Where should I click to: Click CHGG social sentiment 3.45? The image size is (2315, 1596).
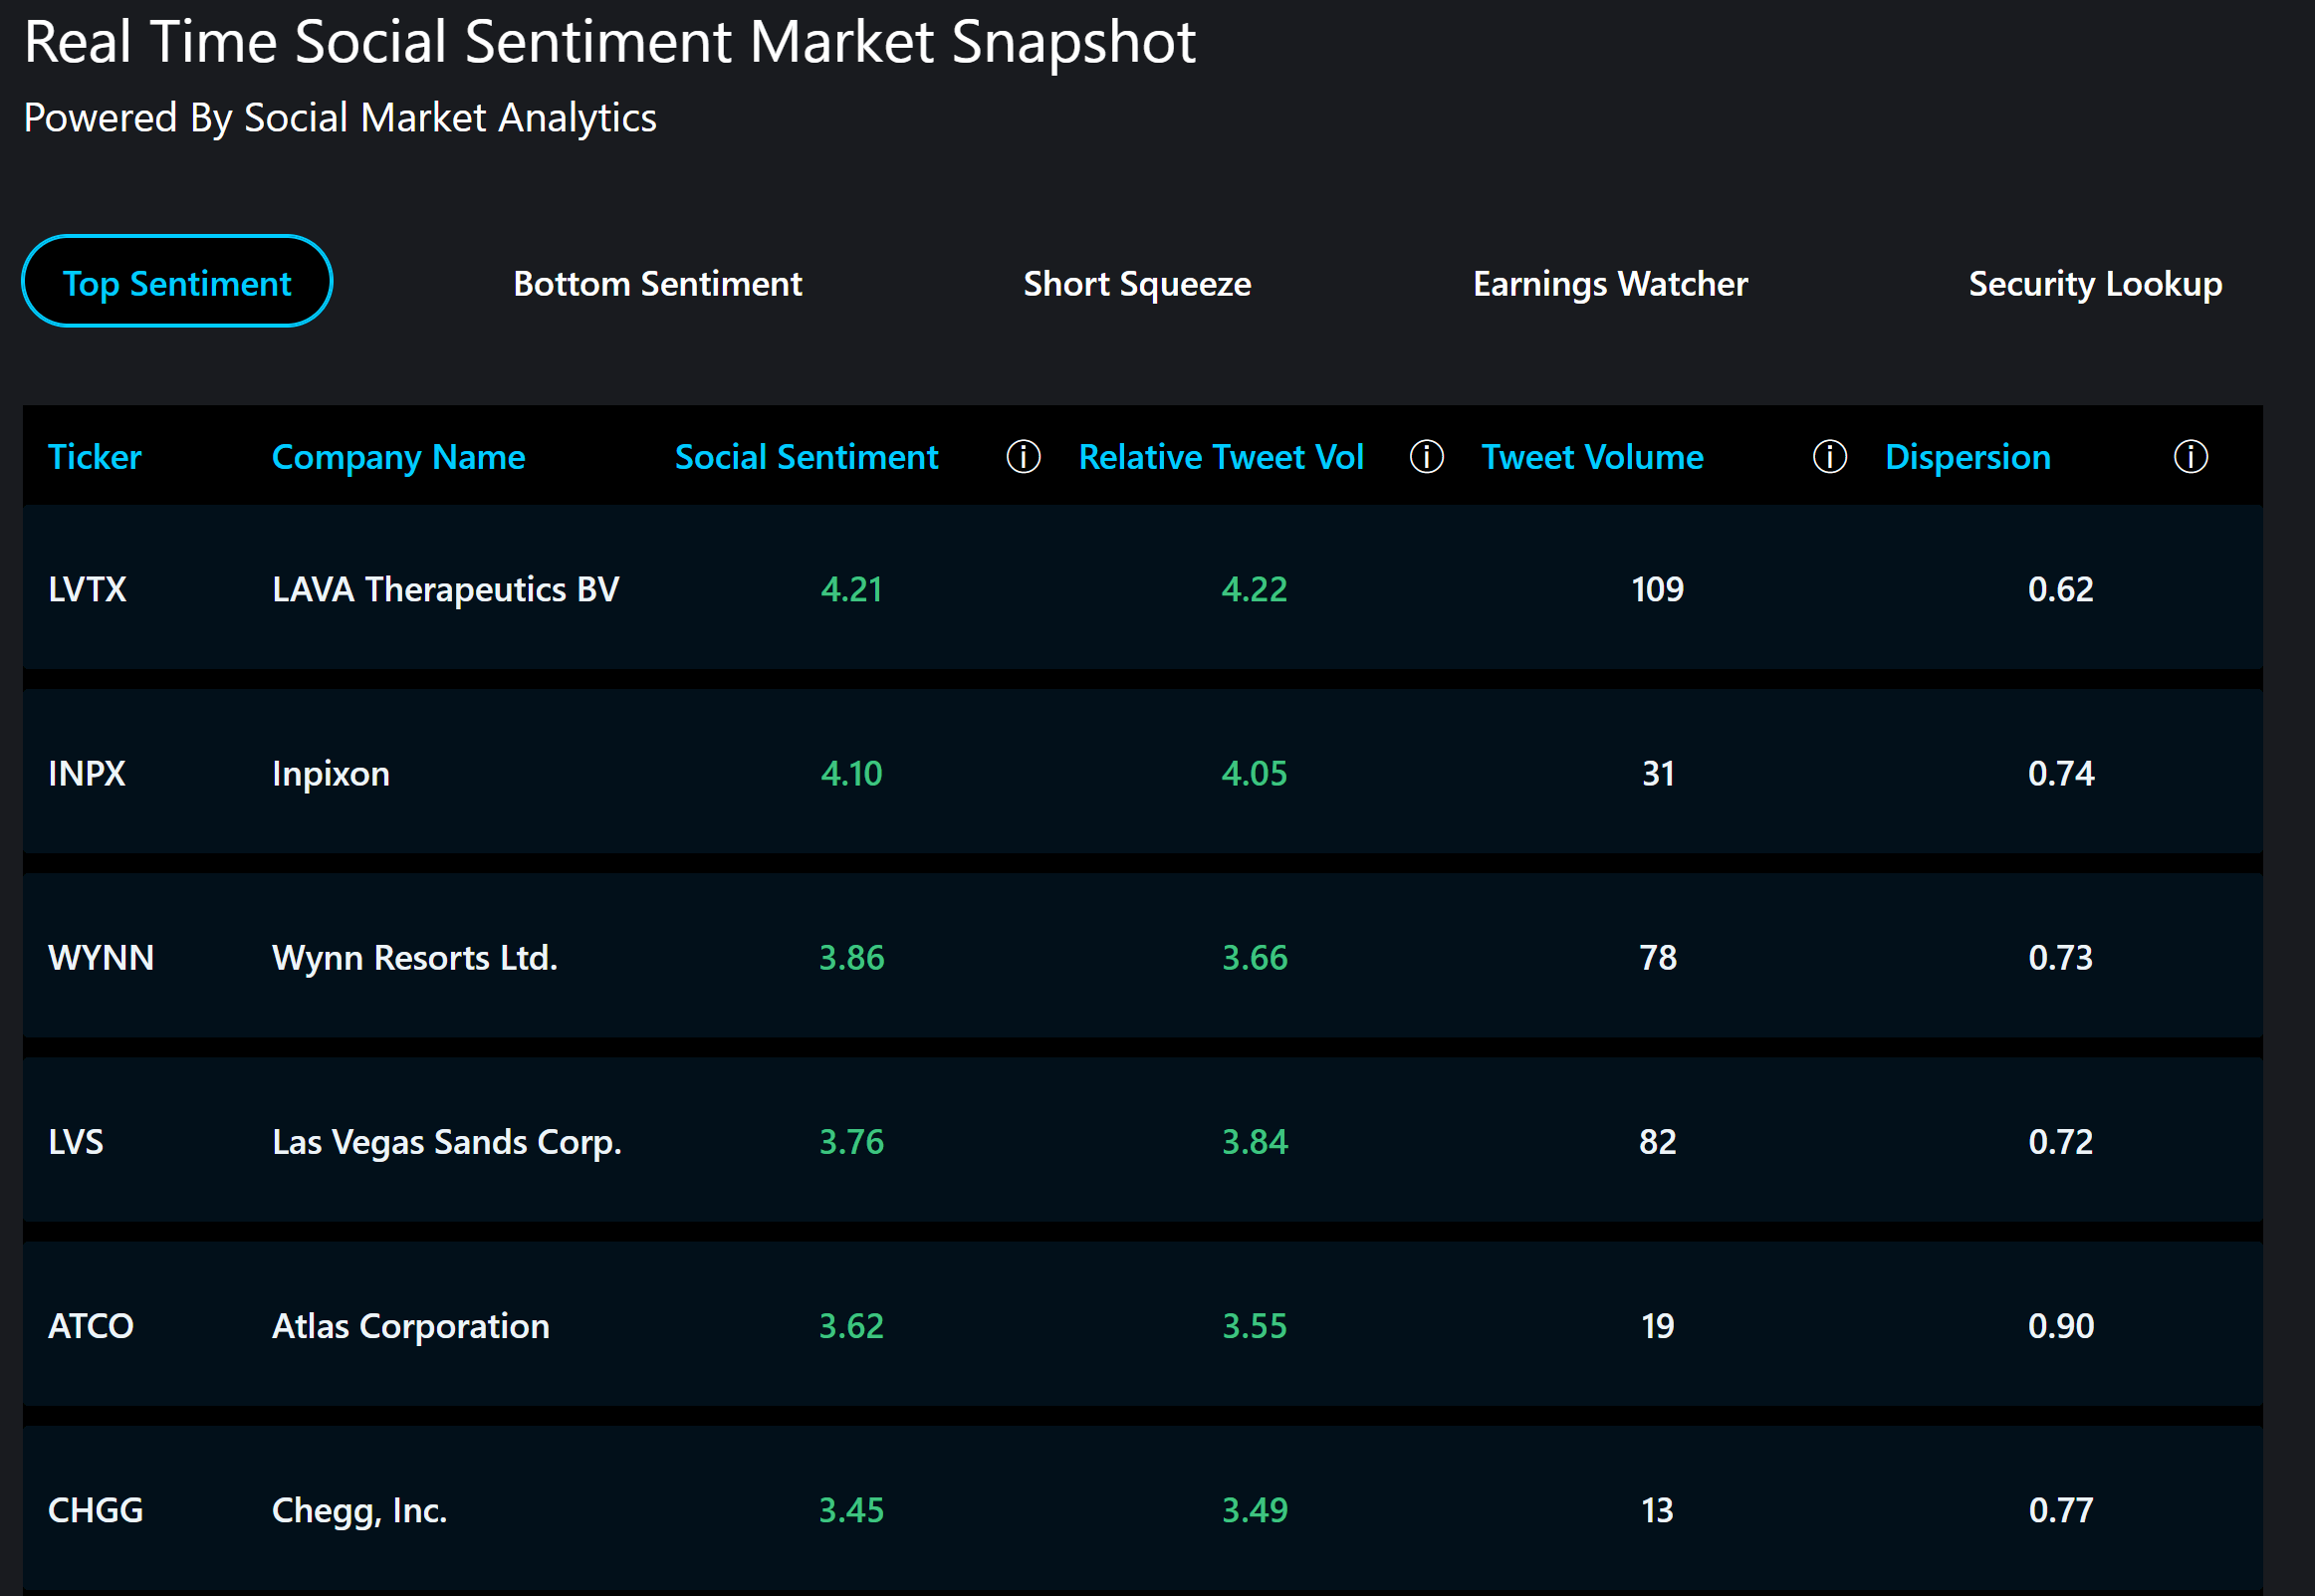coord(852,1509)
